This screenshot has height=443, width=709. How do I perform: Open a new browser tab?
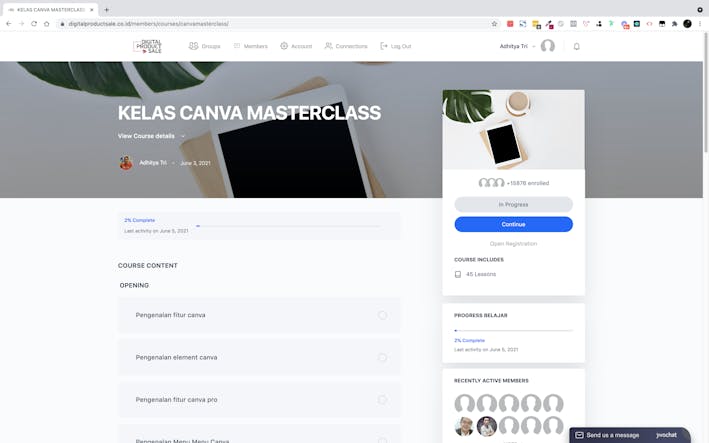click(107, 9)
